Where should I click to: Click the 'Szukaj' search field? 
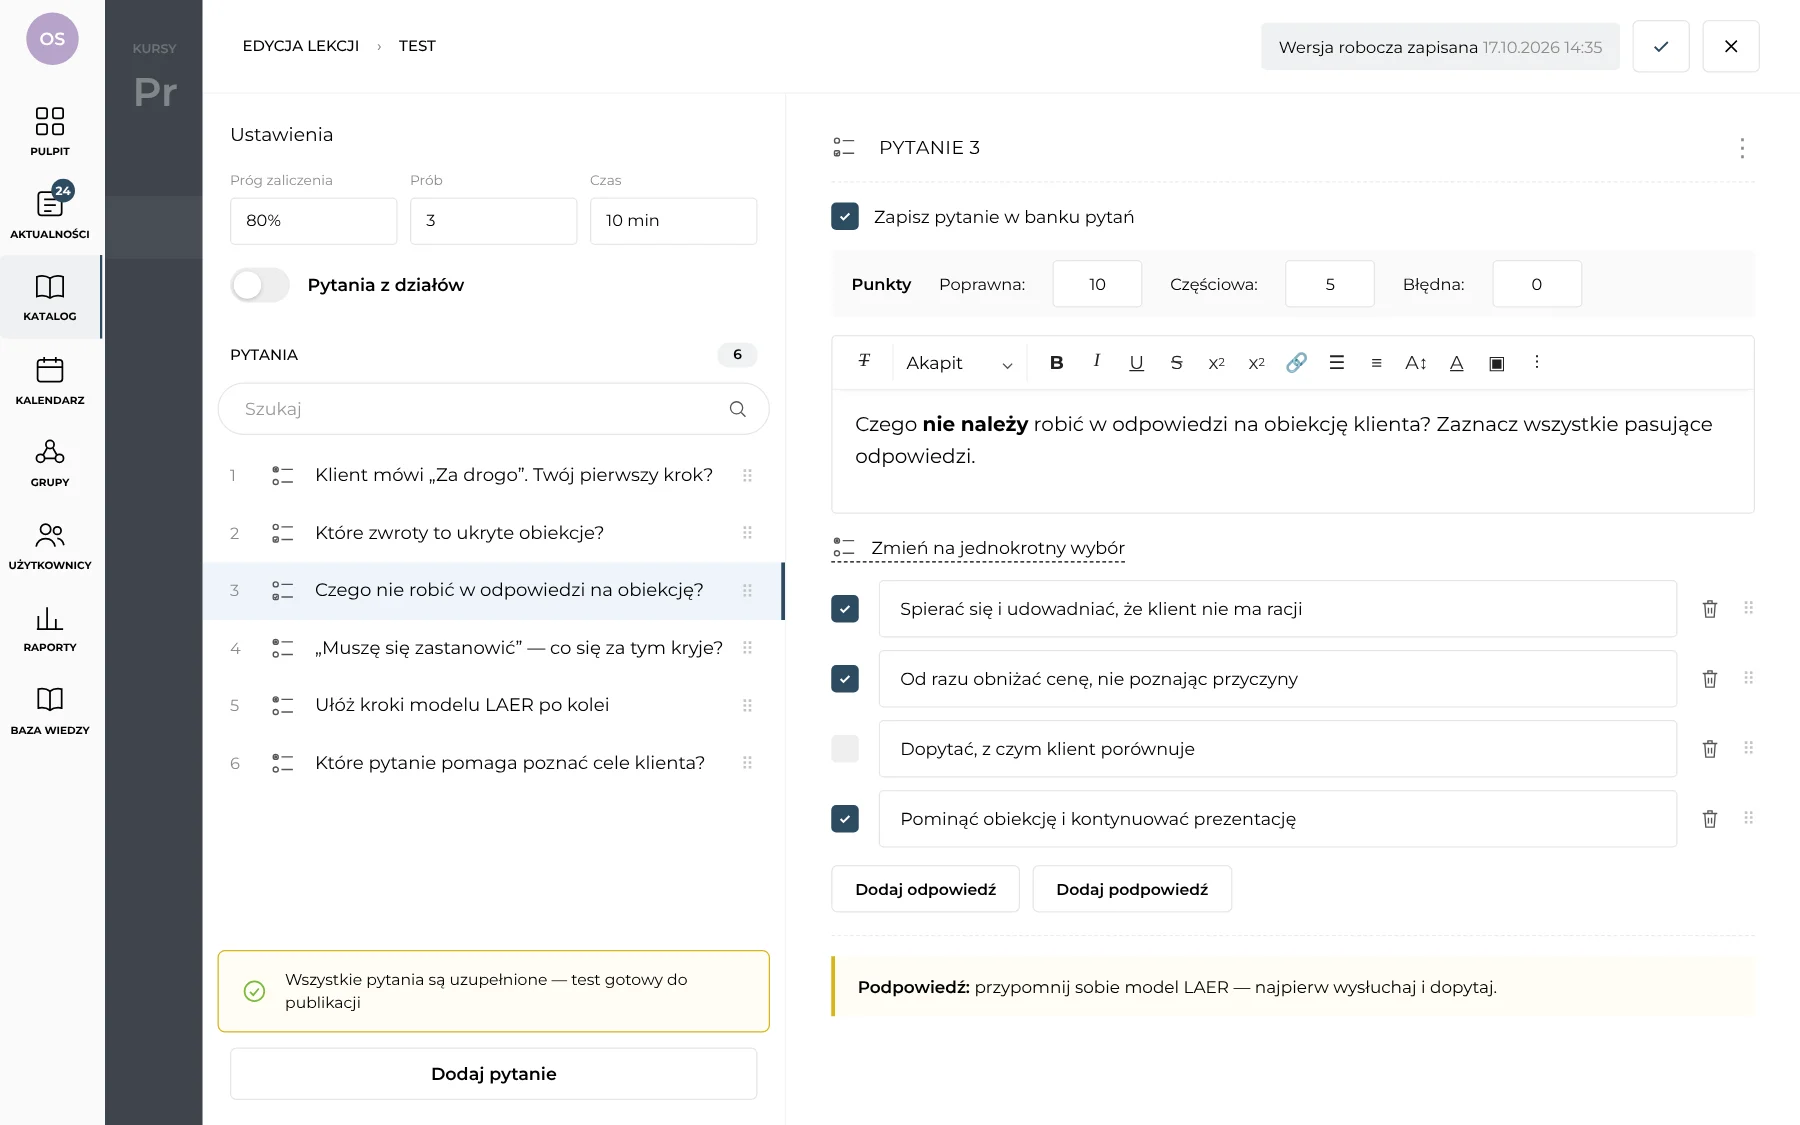pyautogui.click(x=494, y=409)
